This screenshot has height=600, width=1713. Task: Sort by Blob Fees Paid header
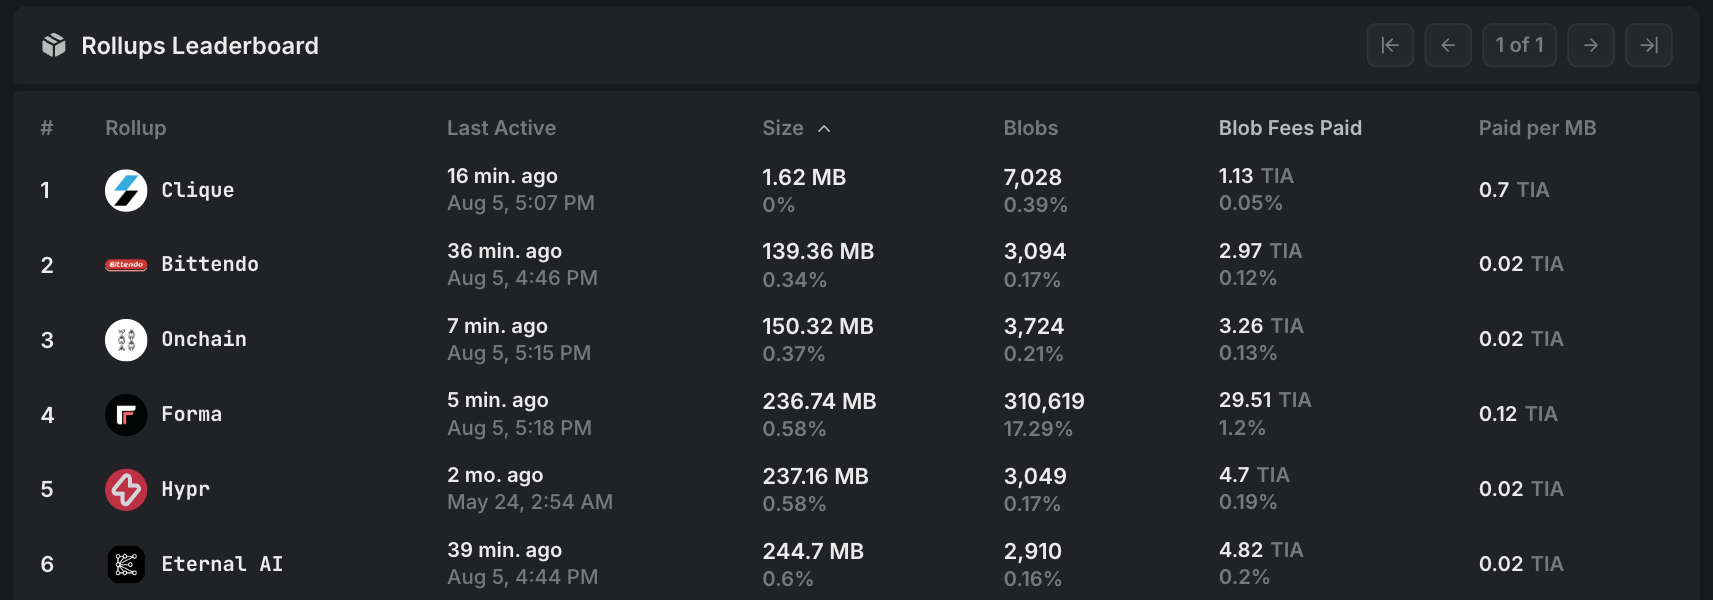coord(1289,128)
